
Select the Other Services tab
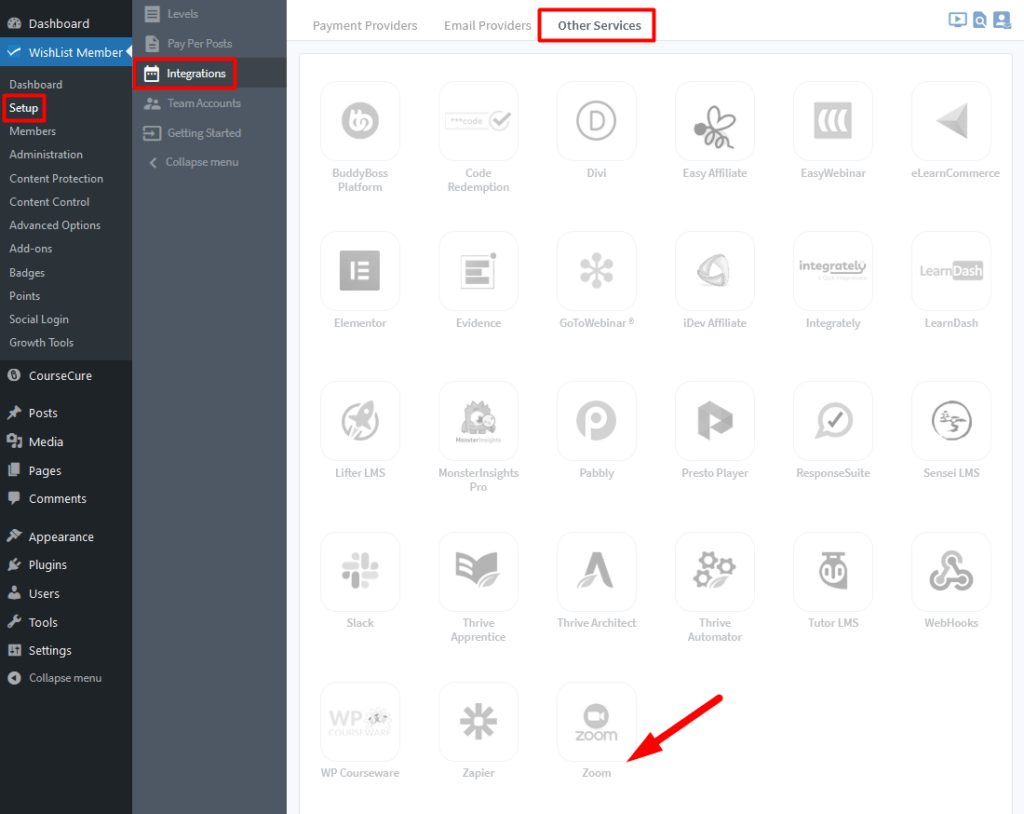(600, 25)
